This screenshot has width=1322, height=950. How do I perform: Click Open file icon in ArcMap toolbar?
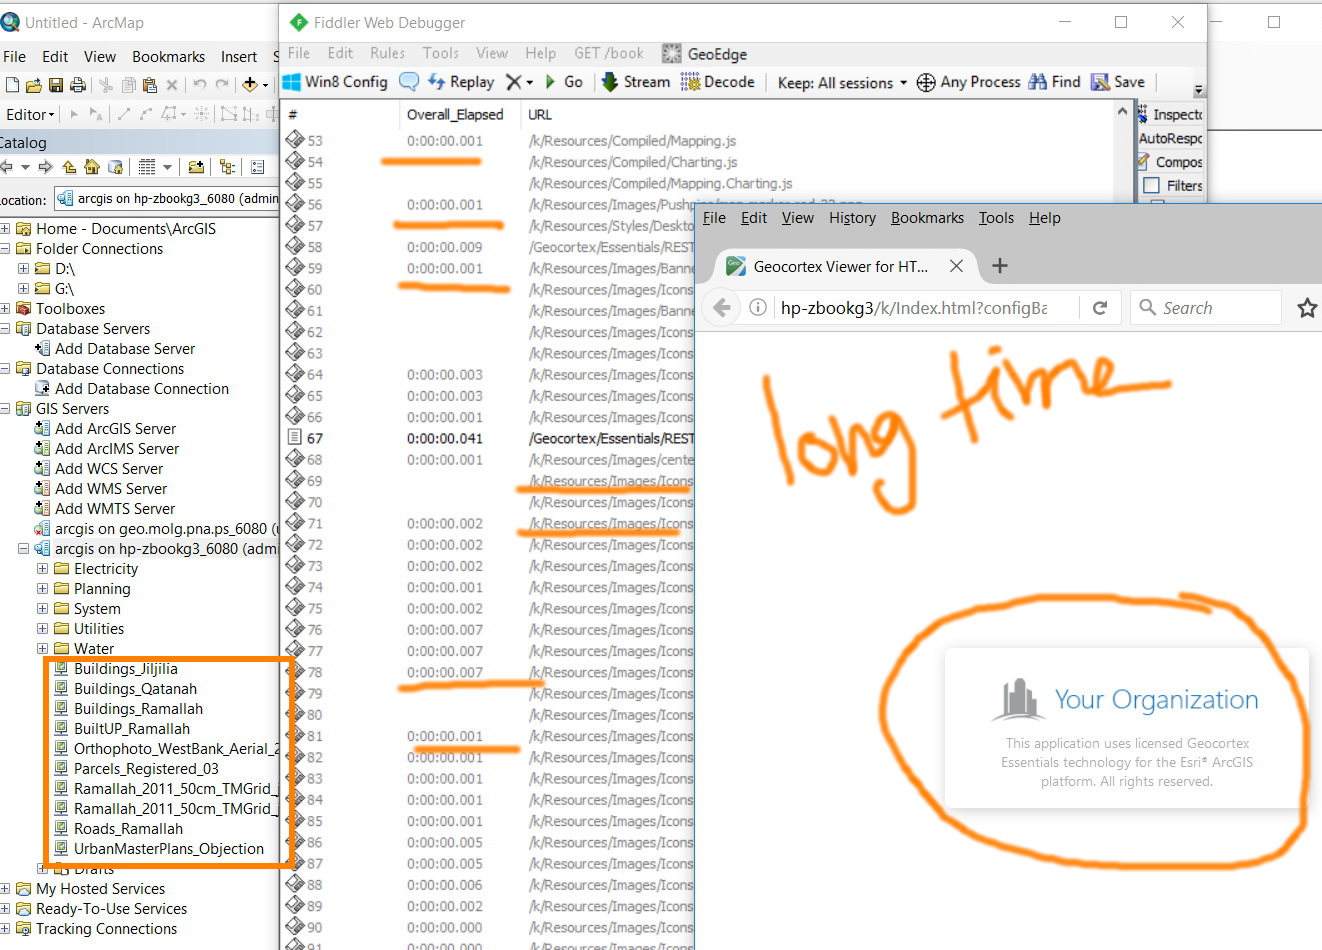[x=34, y=85]
